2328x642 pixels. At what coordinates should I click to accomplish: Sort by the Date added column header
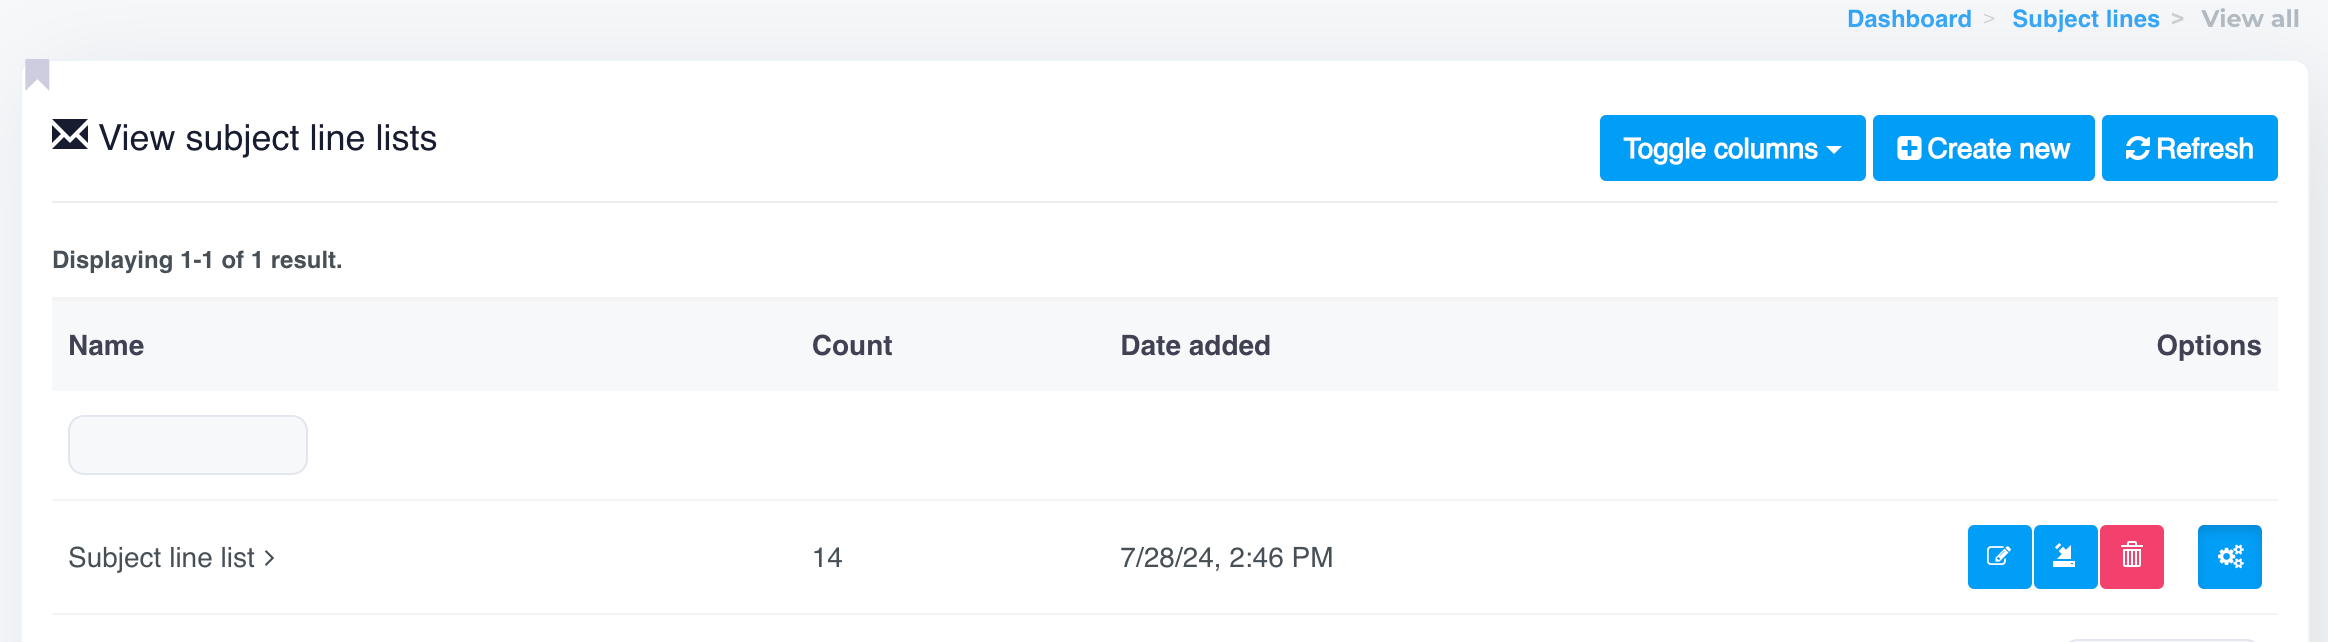pos(1195,345)
